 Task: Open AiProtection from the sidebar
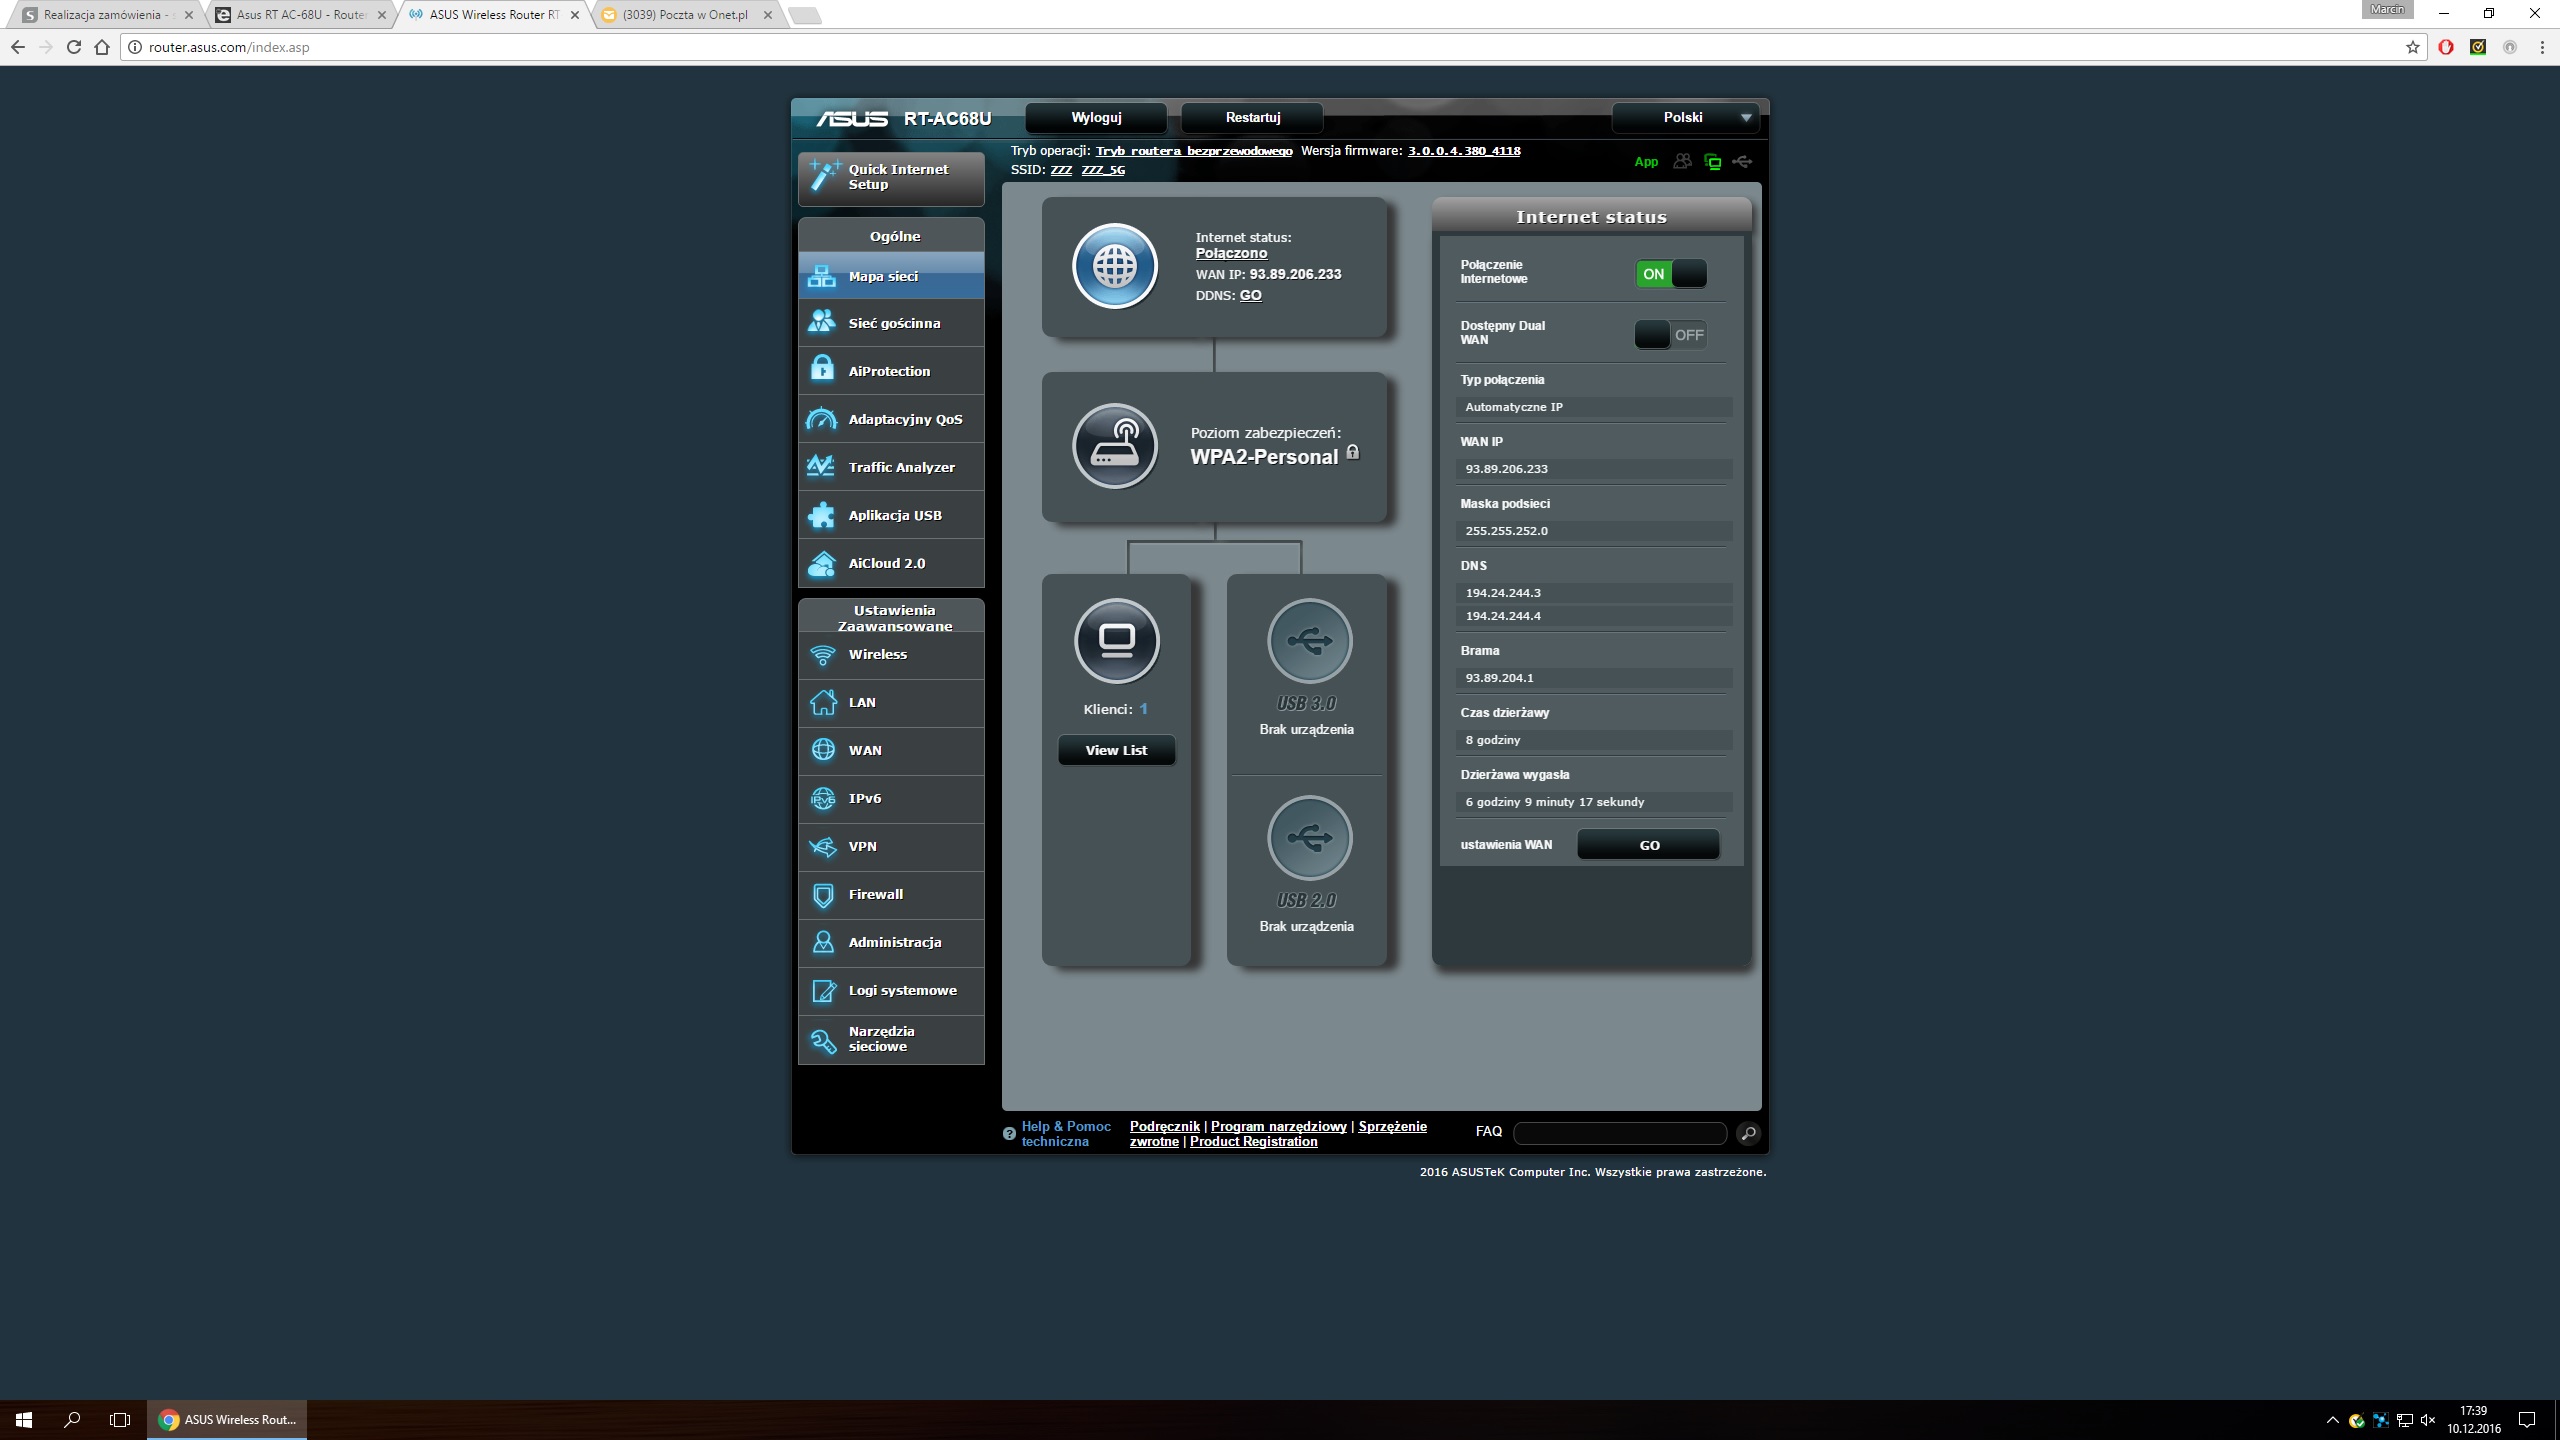pyautogui.click(x=890, y=371)
